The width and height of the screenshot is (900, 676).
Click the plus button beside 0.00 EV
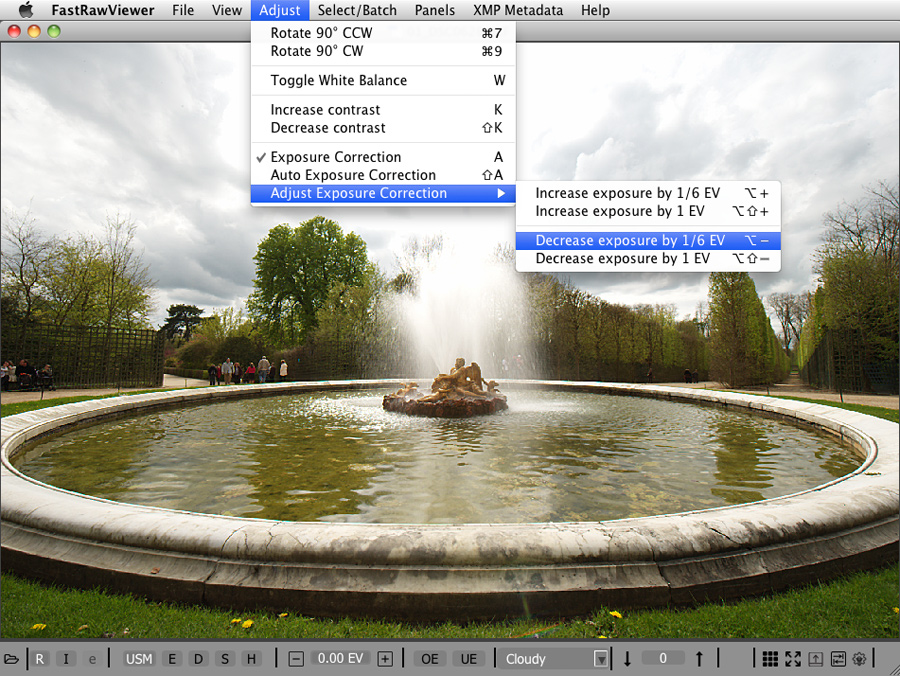[385, 659]
